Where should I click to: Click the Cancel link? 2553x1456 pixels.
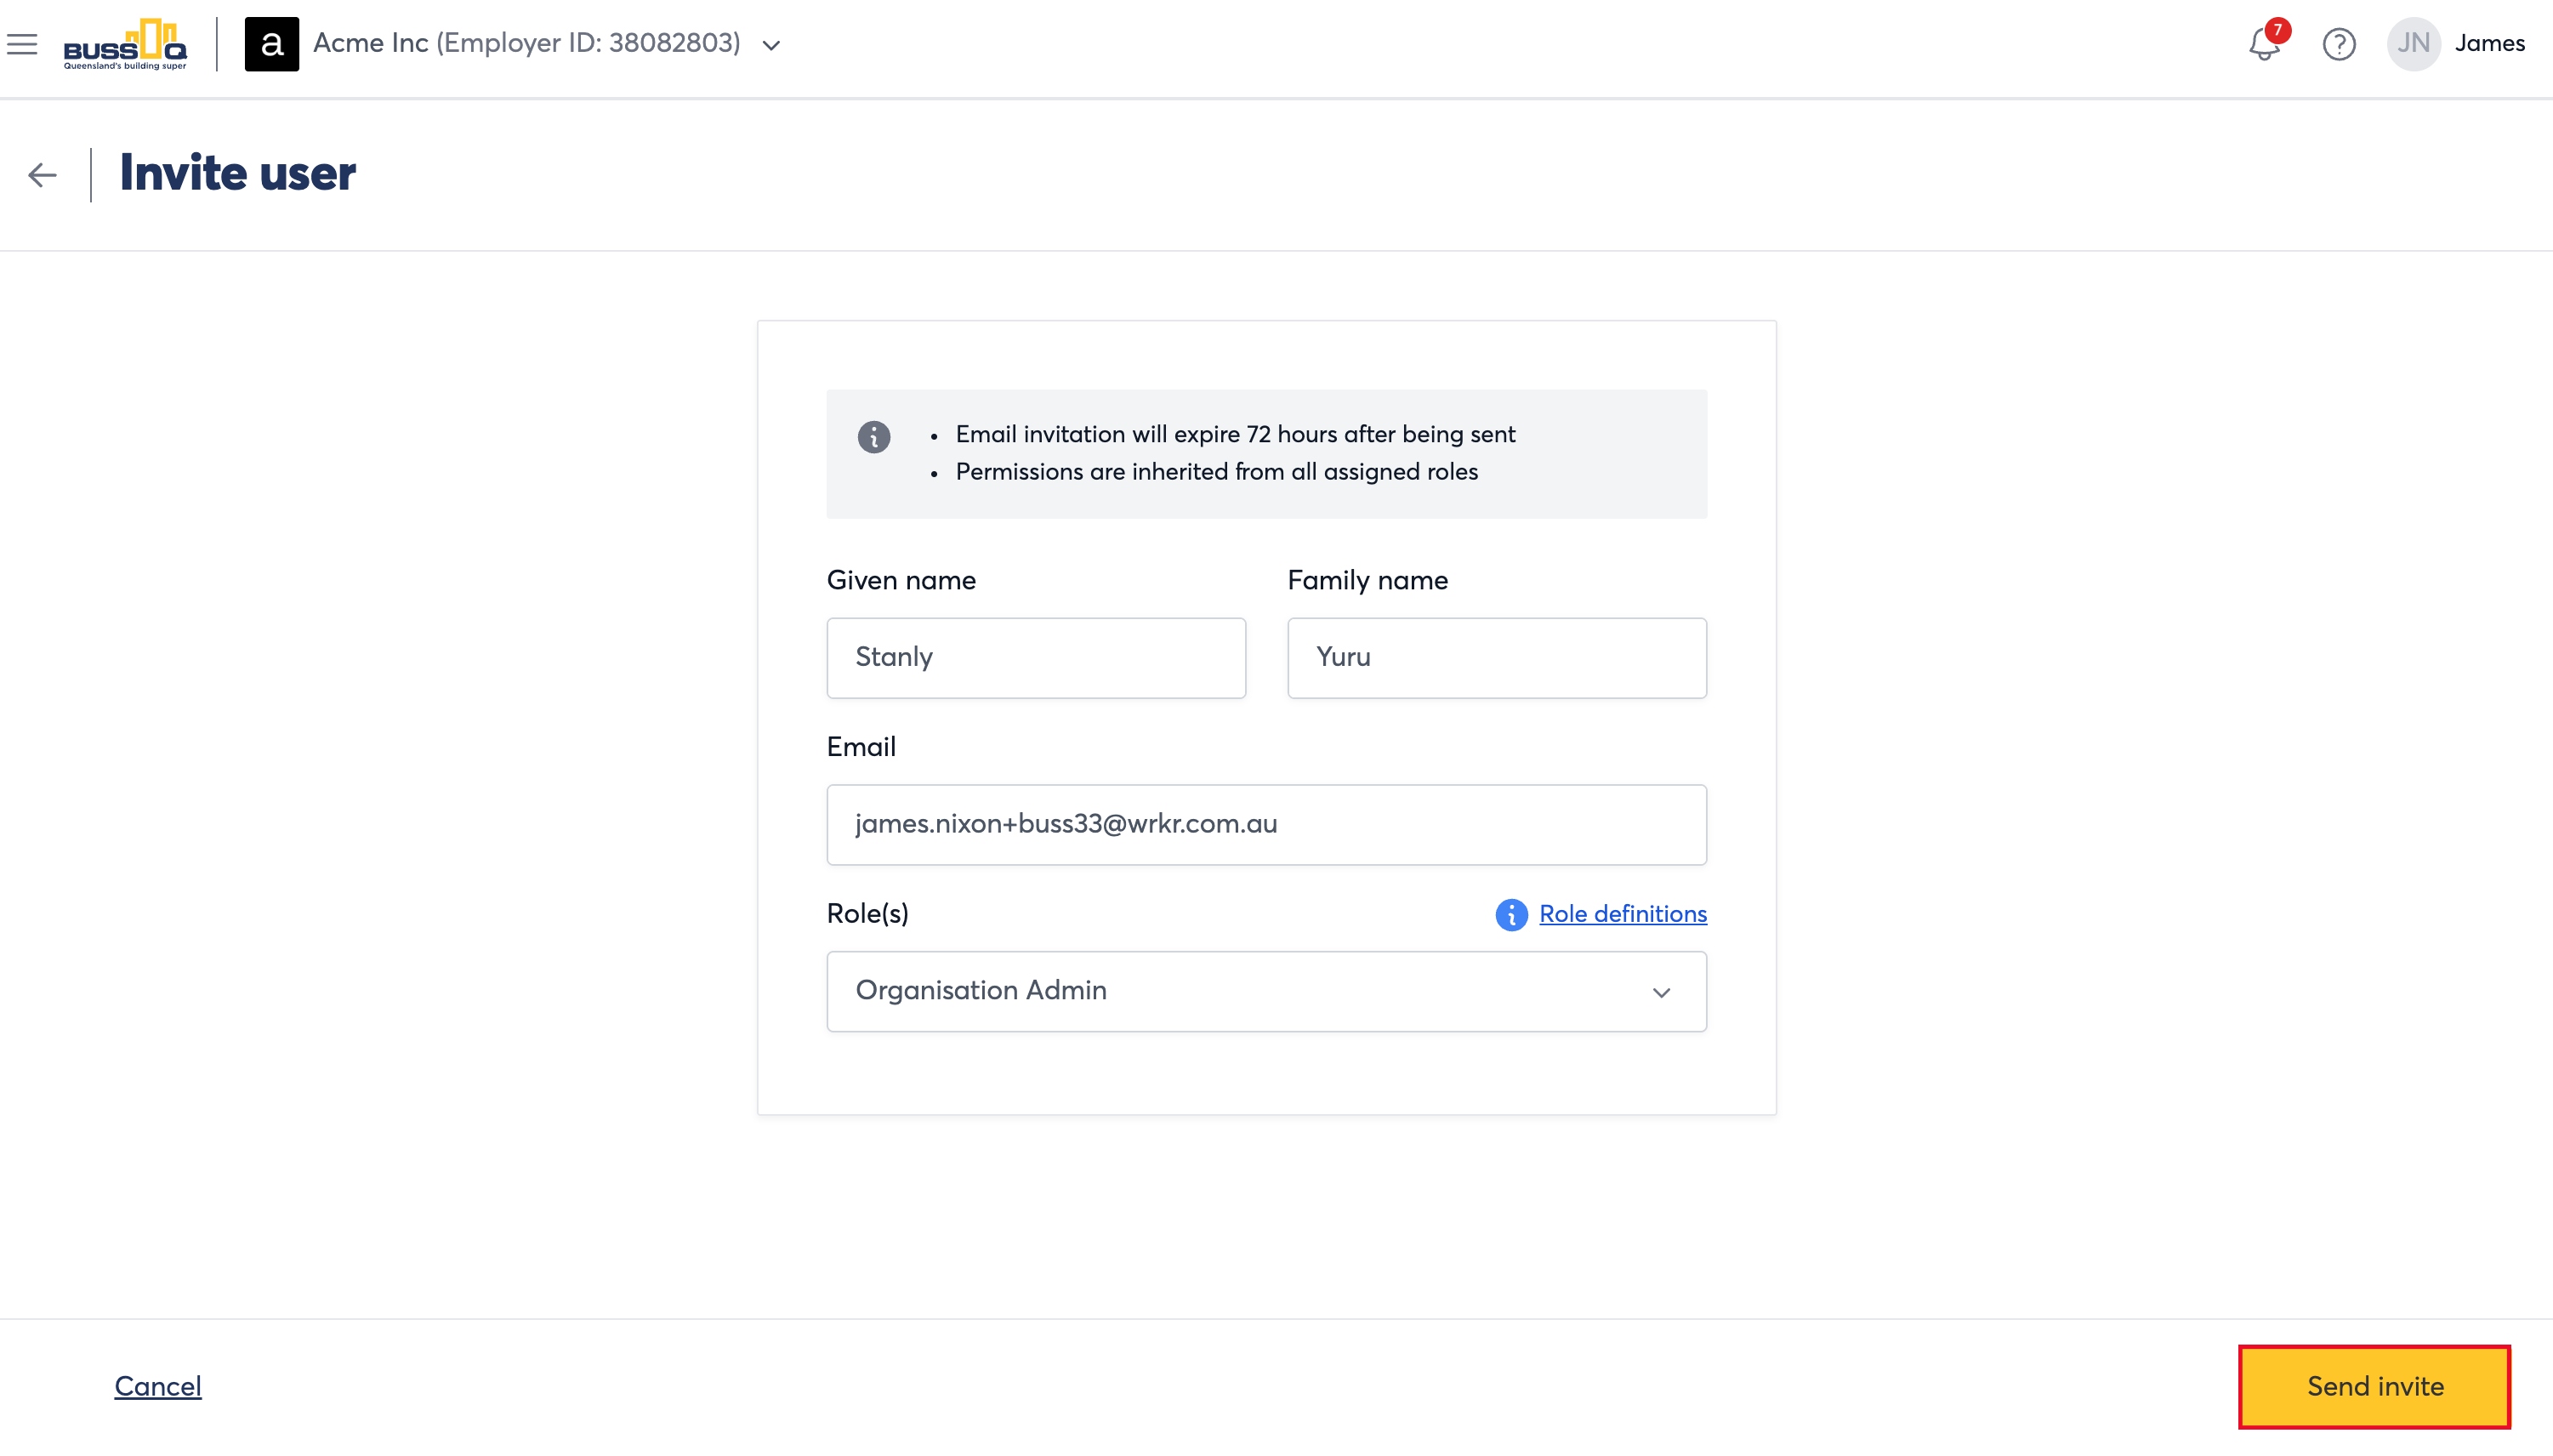click(x=158, y=1386)
